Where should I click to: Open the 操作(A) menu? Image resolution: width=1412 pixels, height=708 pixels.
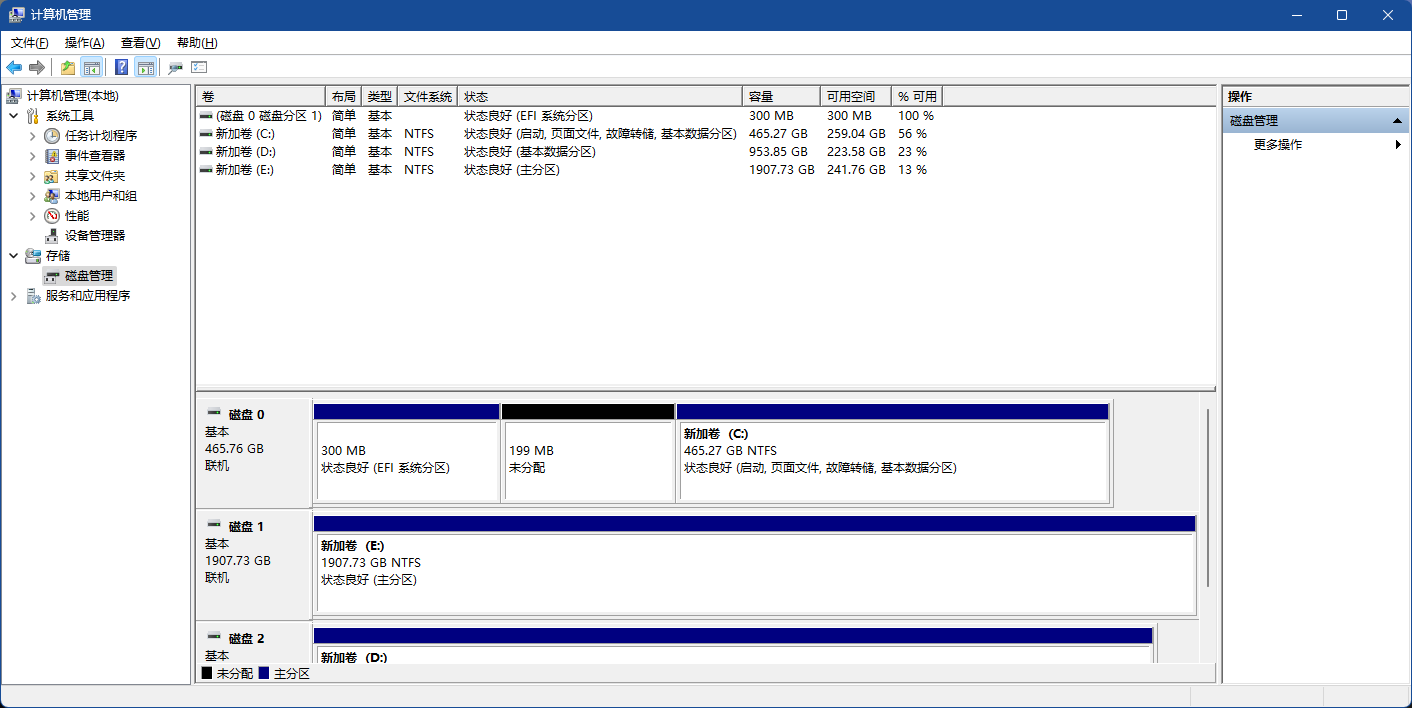click(84, 43)
